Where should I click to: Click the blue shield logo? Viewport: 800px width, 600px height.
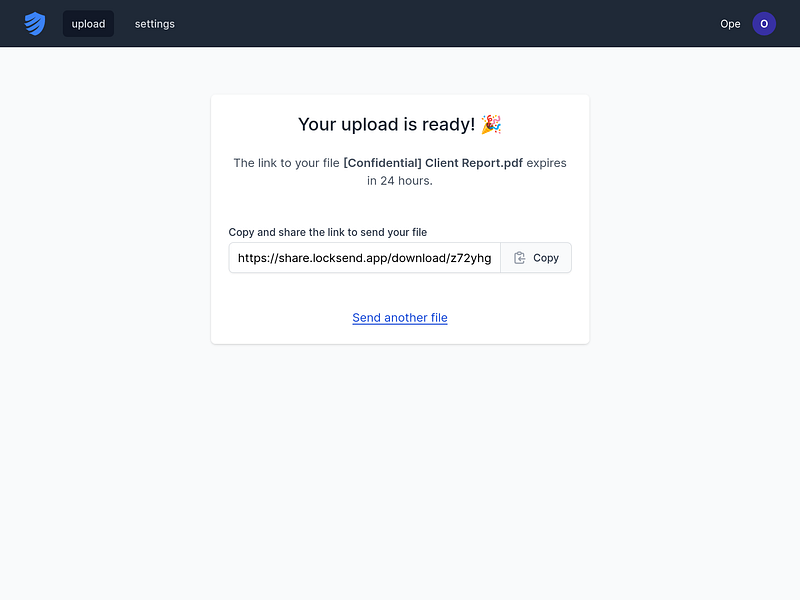point(35,23)
